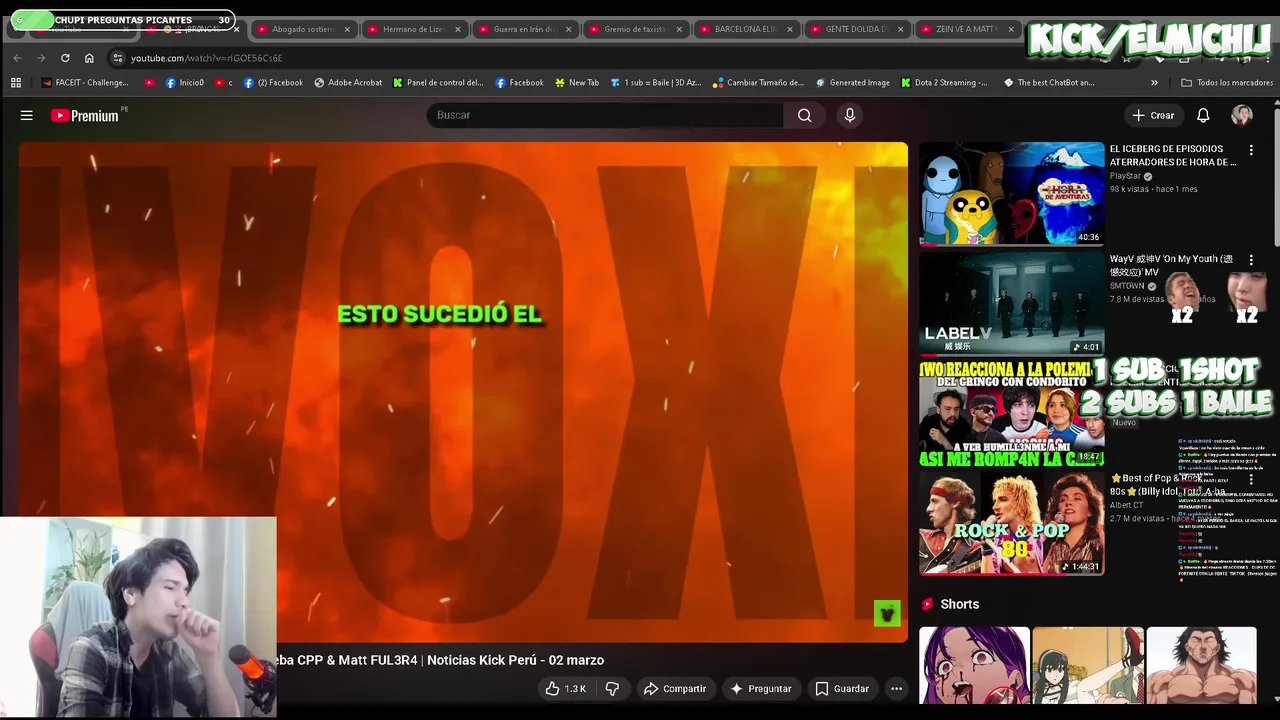1280x720 pixels.
Task: Start voice search with microphone
Action: click(x=850, y=115)
